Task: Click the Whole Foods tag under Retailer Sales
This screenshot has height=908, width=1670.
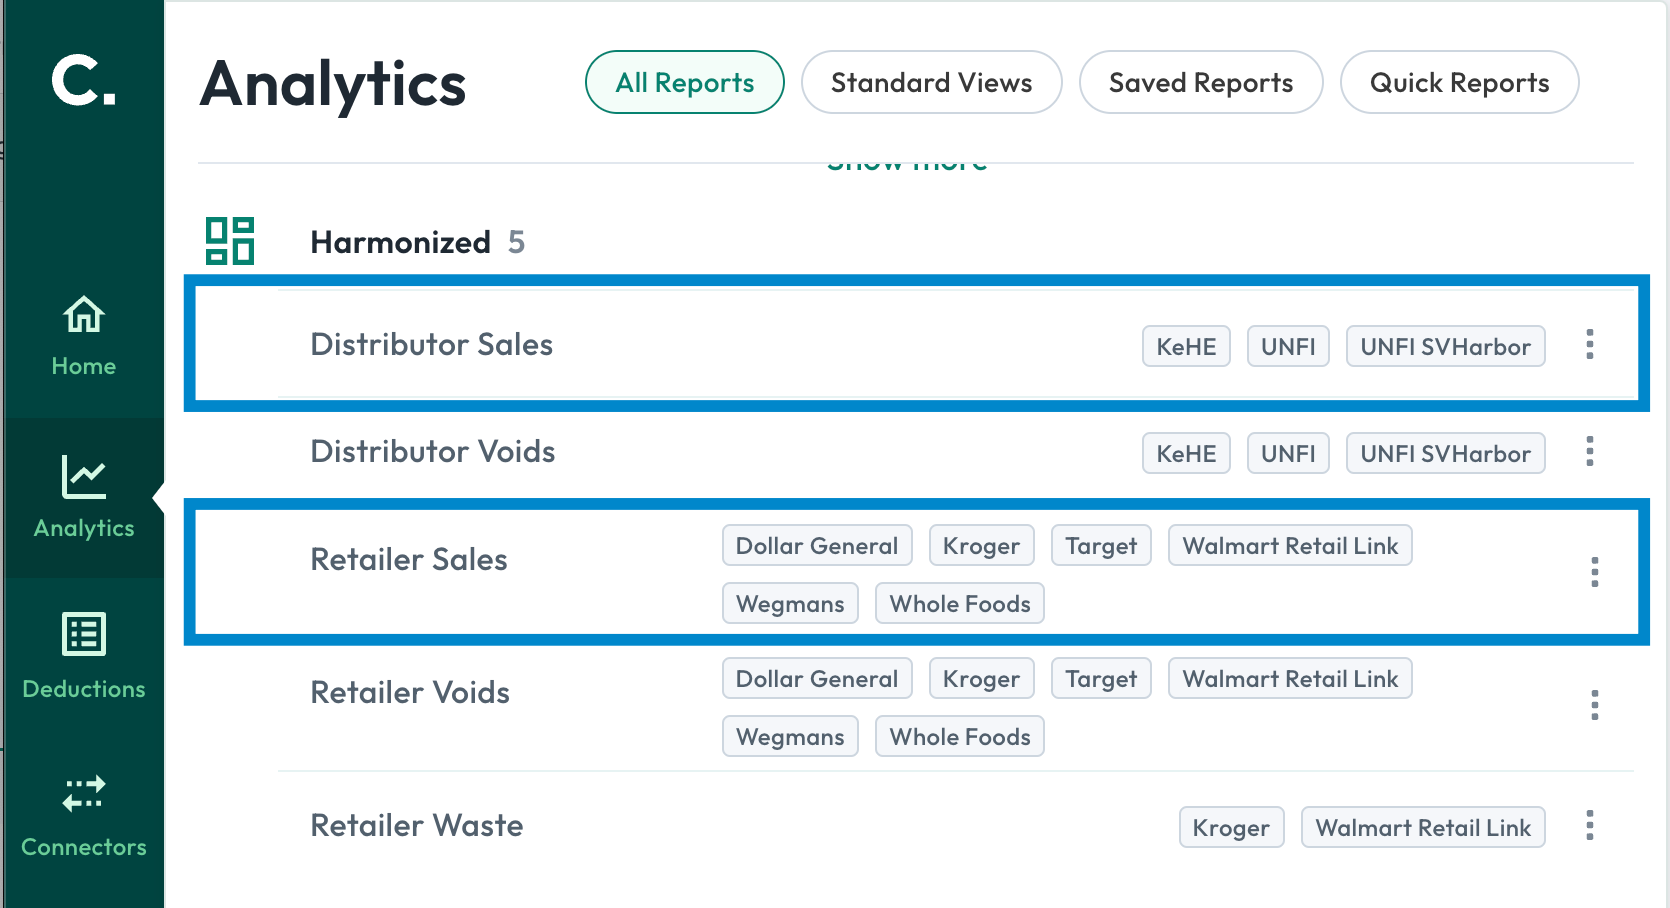Action: [x=960, y=604]
